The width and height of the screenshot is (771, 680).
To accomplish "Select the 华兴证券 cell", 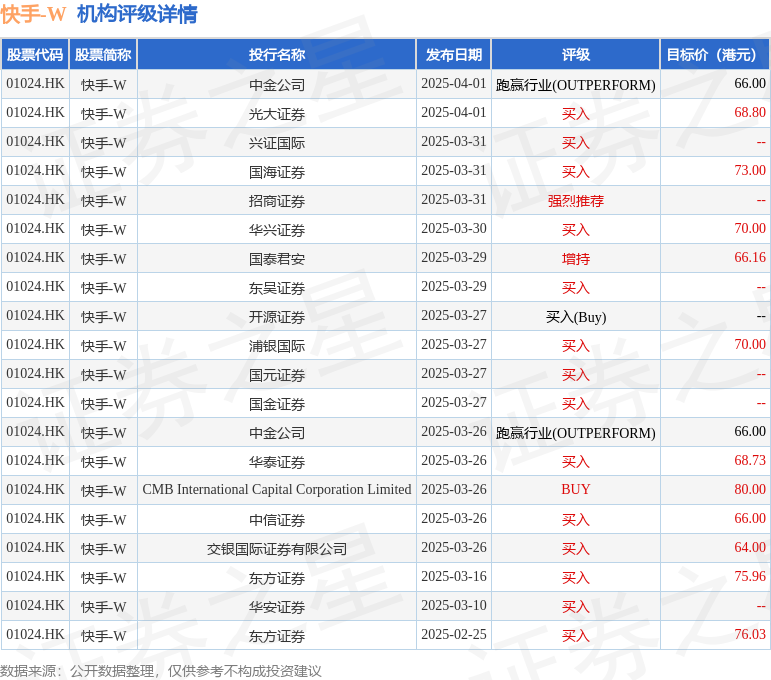I will coord(277,230).
